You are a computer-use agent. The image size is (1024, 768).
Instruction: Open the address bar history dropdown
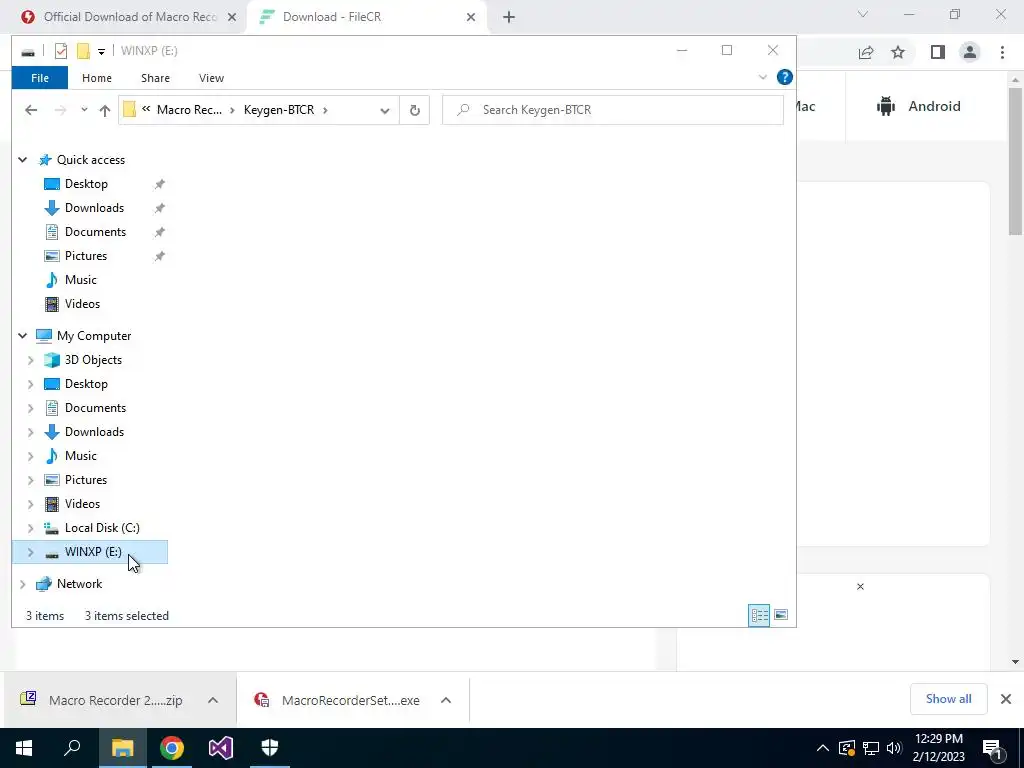click(385, 110)
